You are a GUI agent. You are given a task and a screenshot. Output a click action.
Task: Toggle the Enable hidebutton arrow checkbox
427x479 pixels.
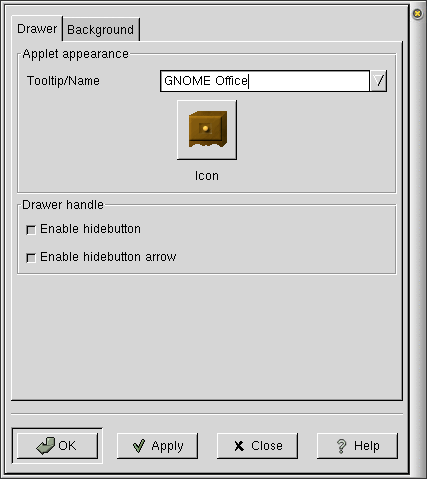click(x=31, y=258)
